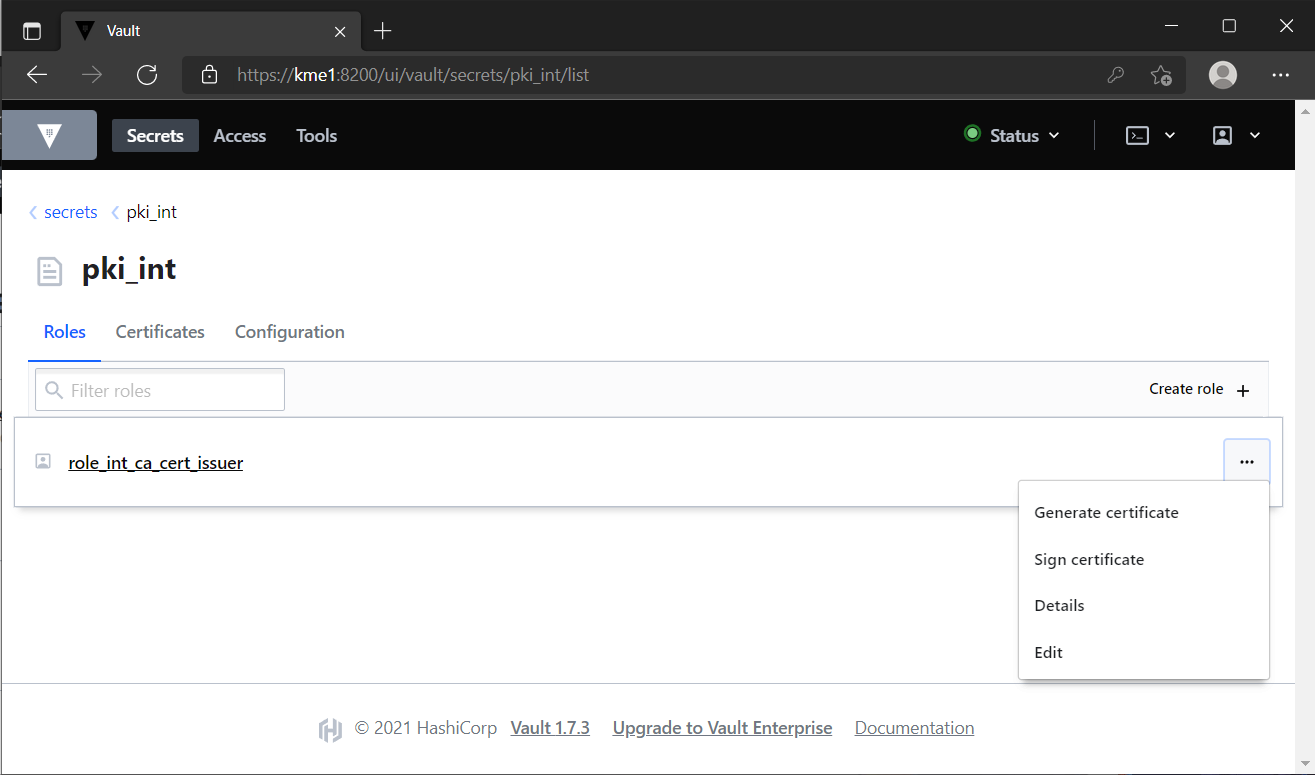Viewport: 1315px width, 775px height.
Task: Switch to the Certificates tab
Action: [x=160, y=332]
